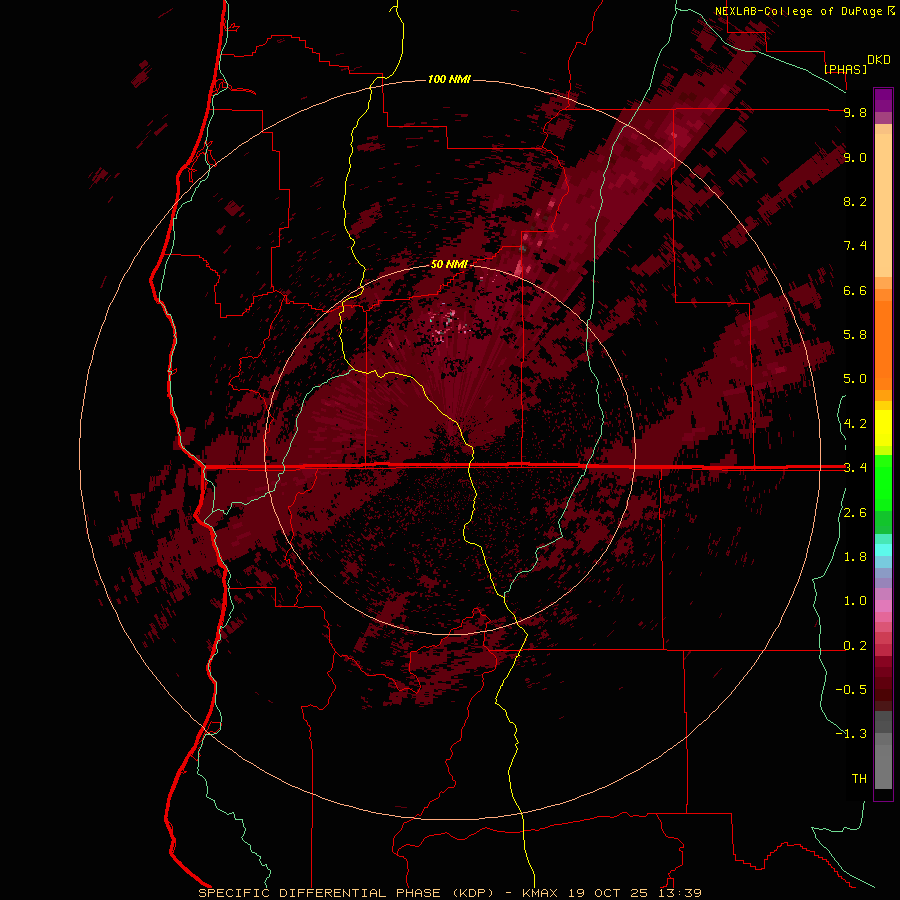Screen dimensions: 900x900
Task: Click the peach band beside the 8.2 label
Action: click(883, 205)
